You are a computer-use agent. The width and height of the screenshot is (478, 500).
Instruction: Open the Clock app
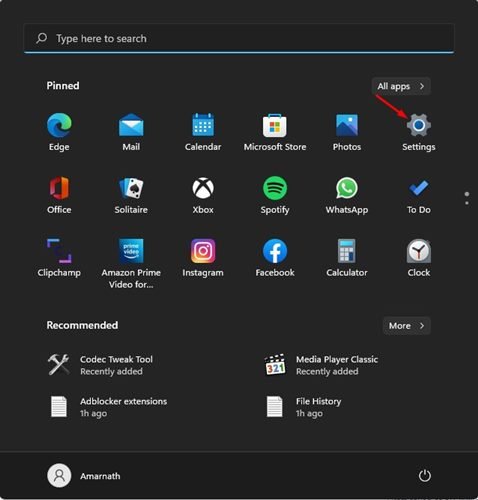(418, 258)
